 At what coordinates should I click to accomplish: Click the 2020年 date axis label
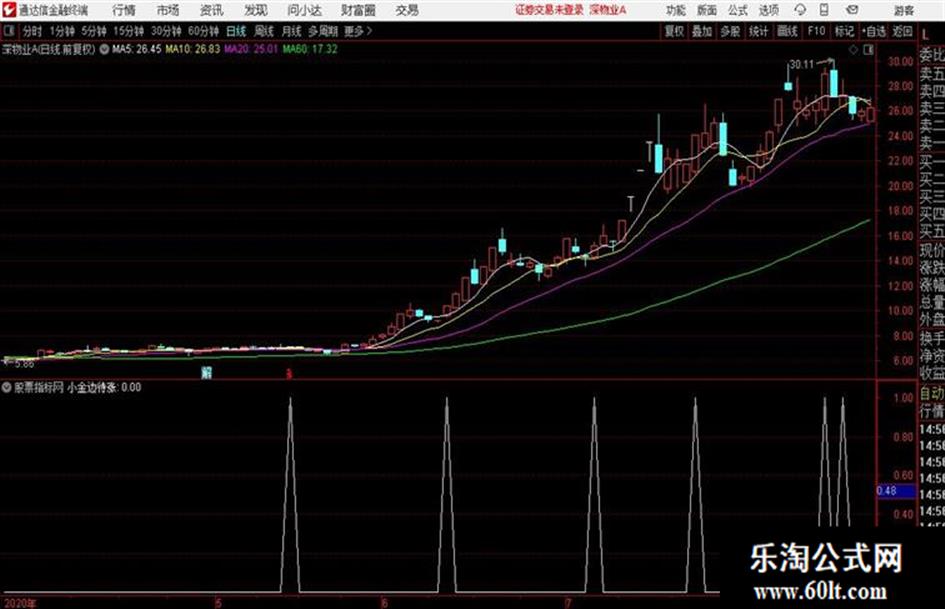[x=20, y=603]
